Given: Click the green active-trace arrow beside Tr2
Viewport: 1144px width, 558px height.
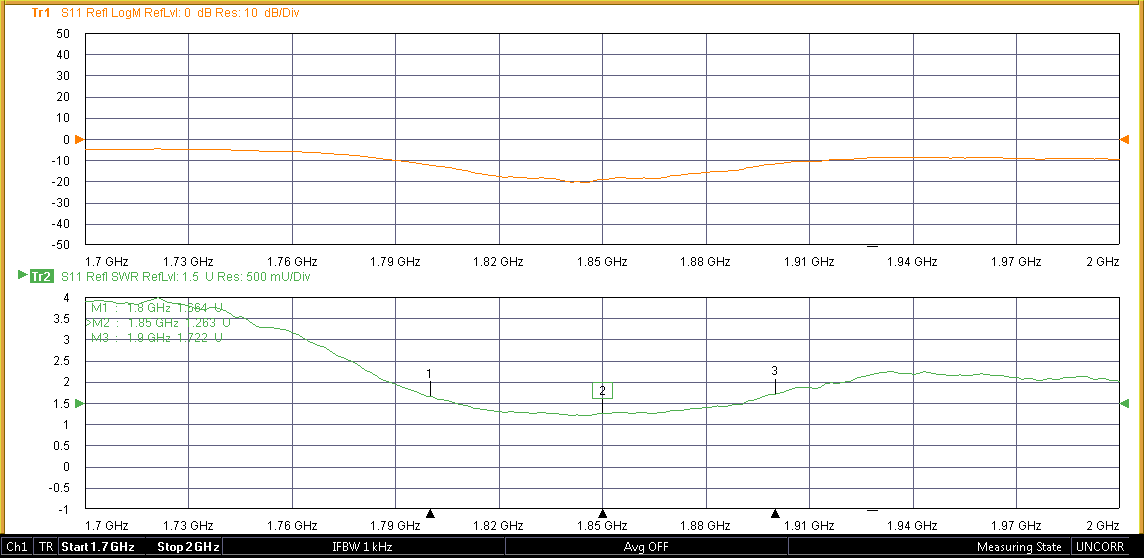Looking at the screenshot, I should coord(21,276).
